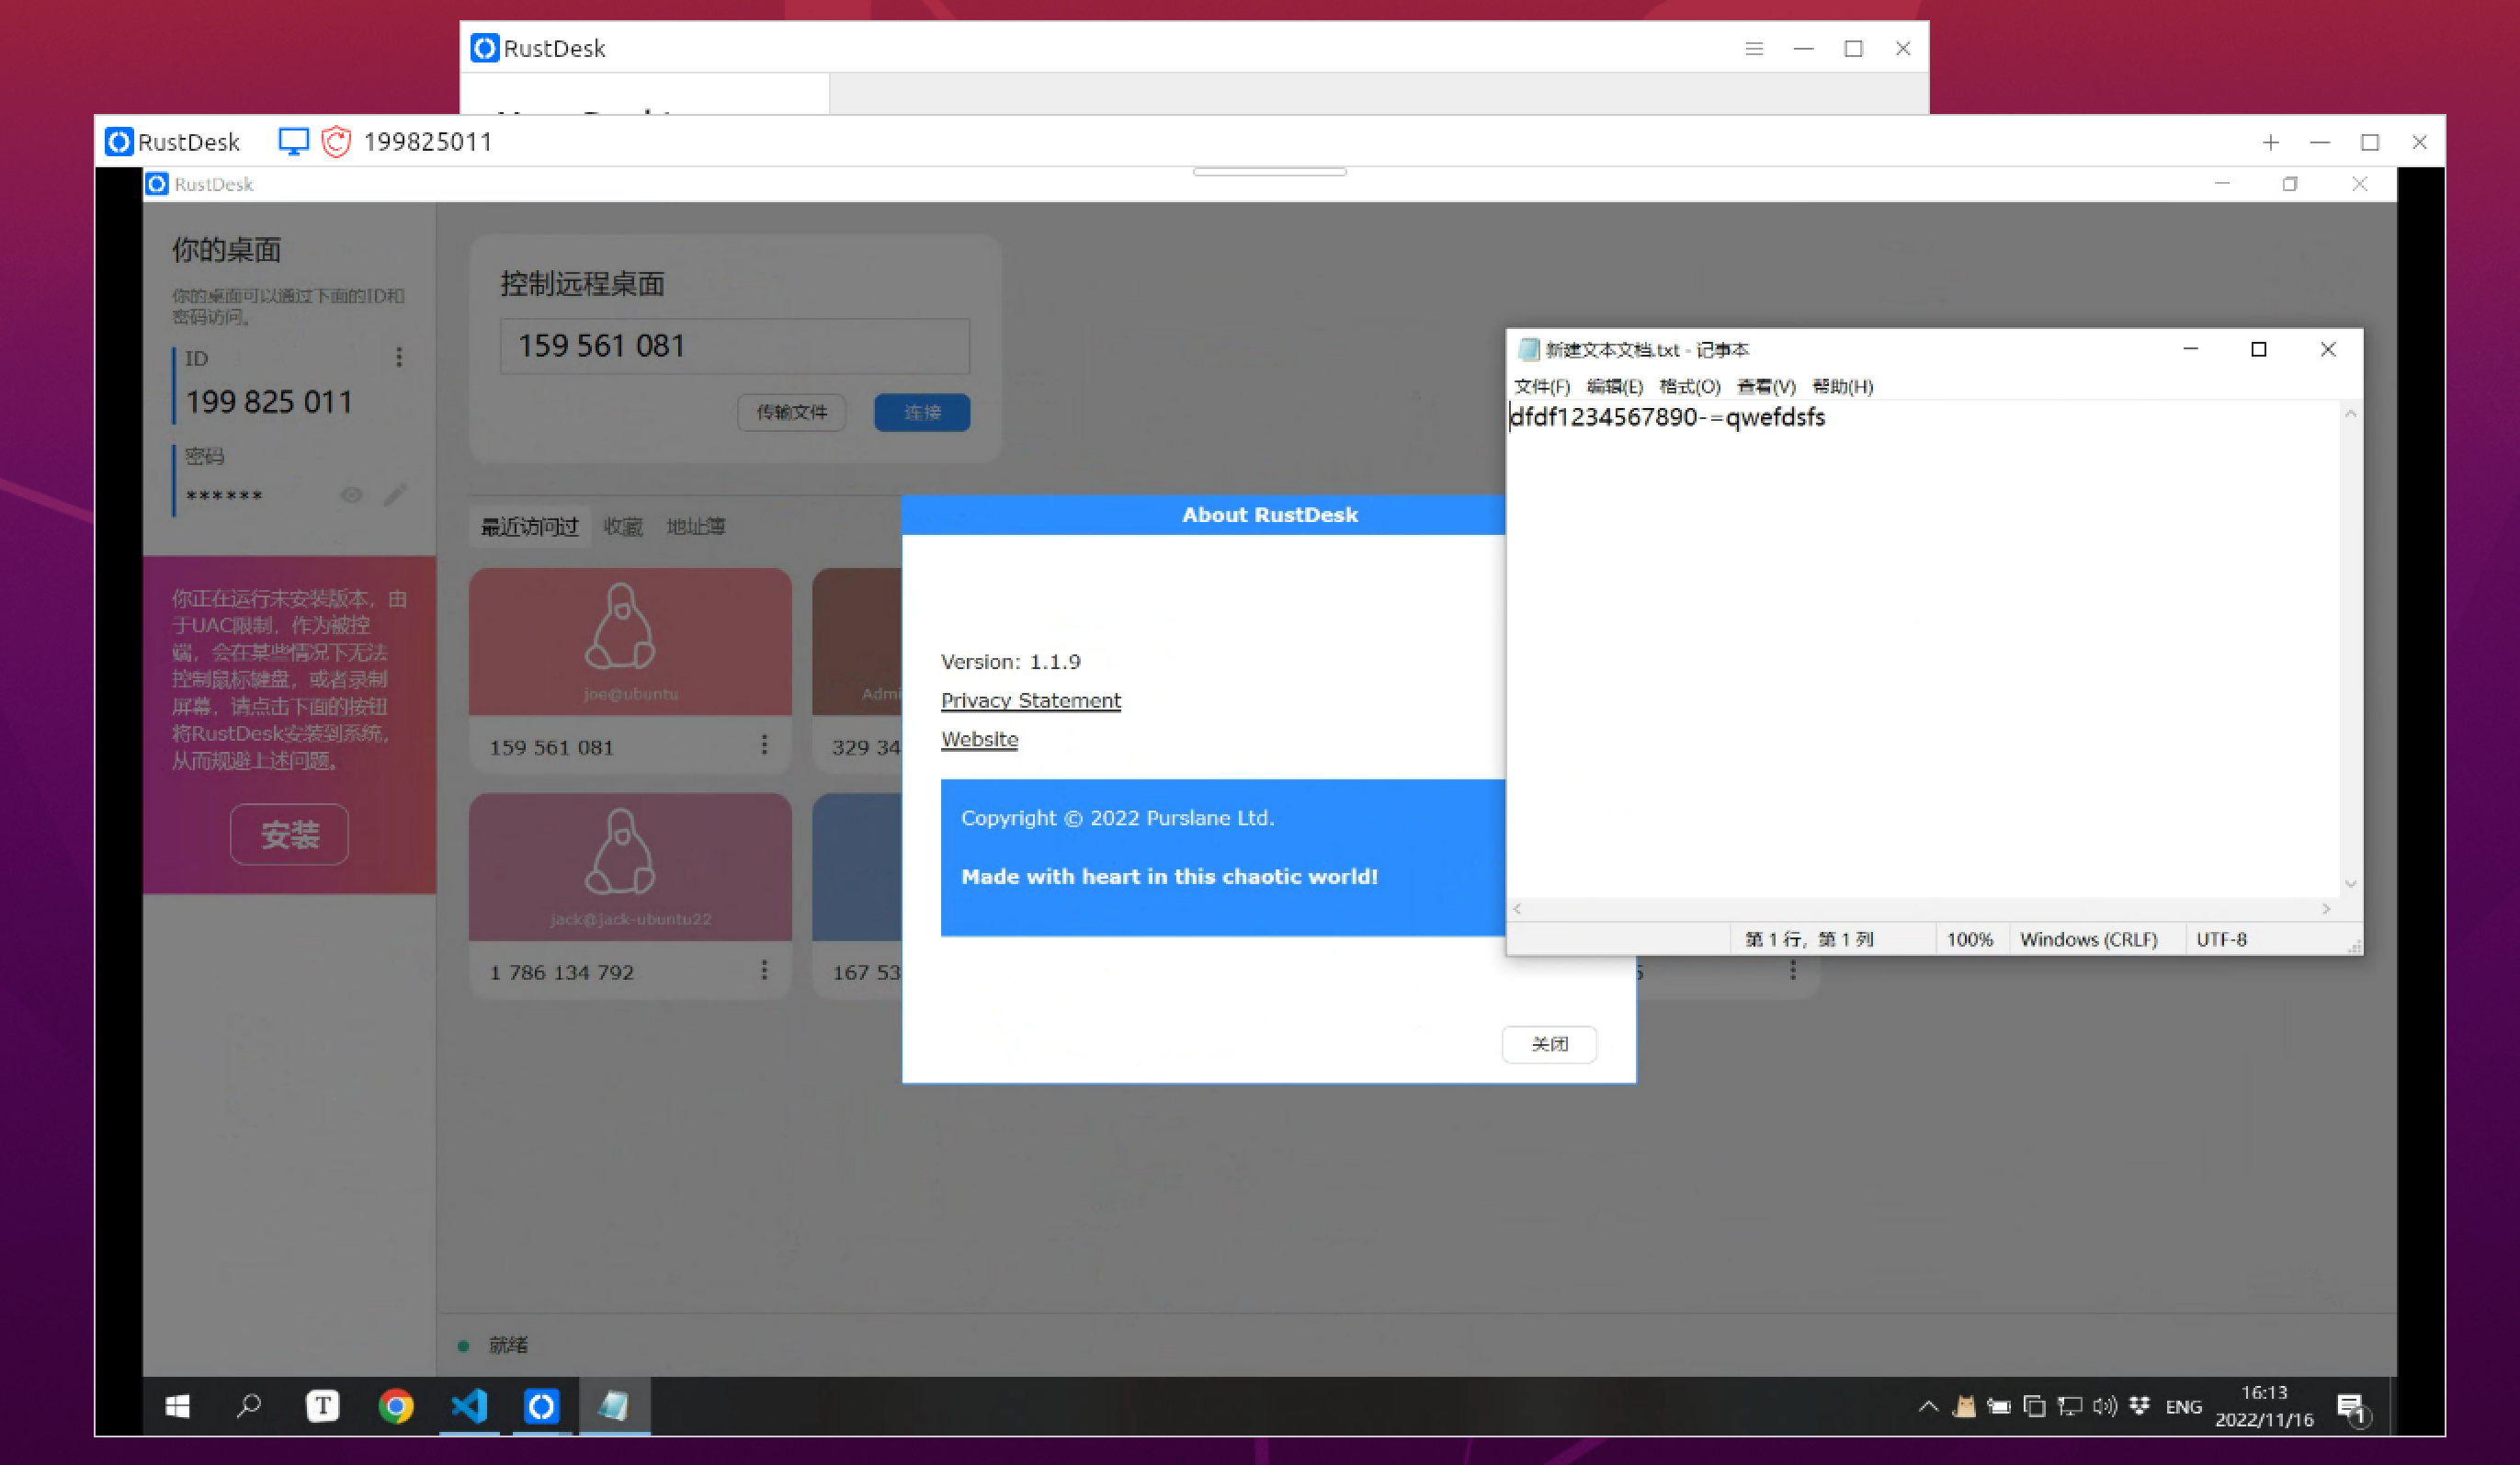Open the three-dot menu next to the ID
Image resolution: width=2520 pixels, height=1465 pixels.
[399, 357]
